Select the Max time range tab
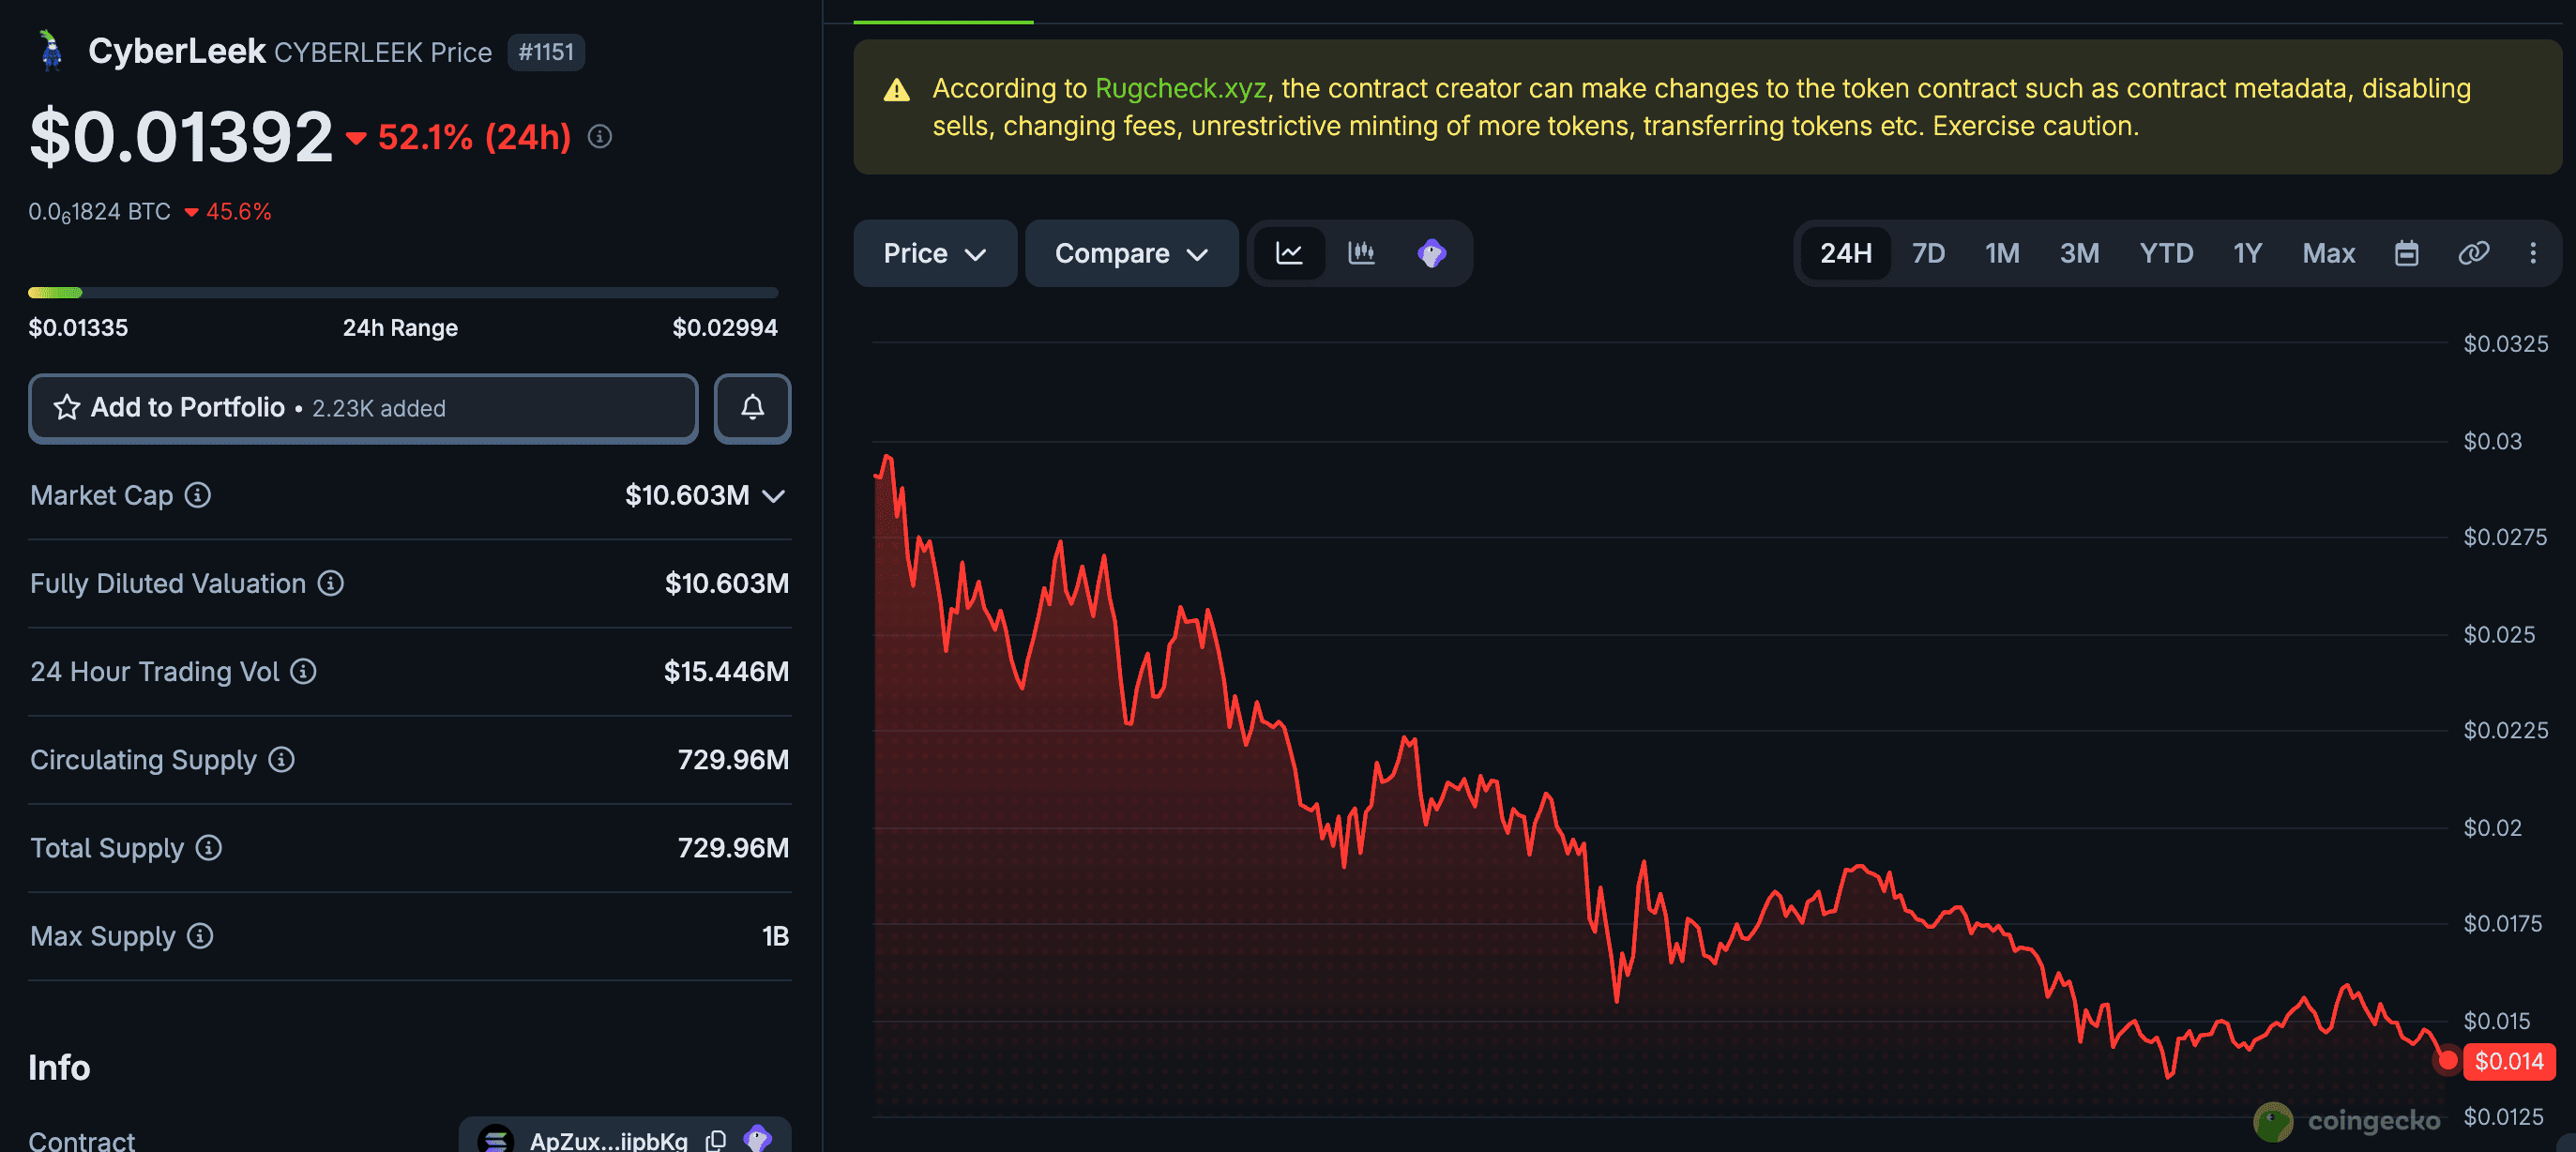2576x1152 pixels. (x=2328, y=253)
